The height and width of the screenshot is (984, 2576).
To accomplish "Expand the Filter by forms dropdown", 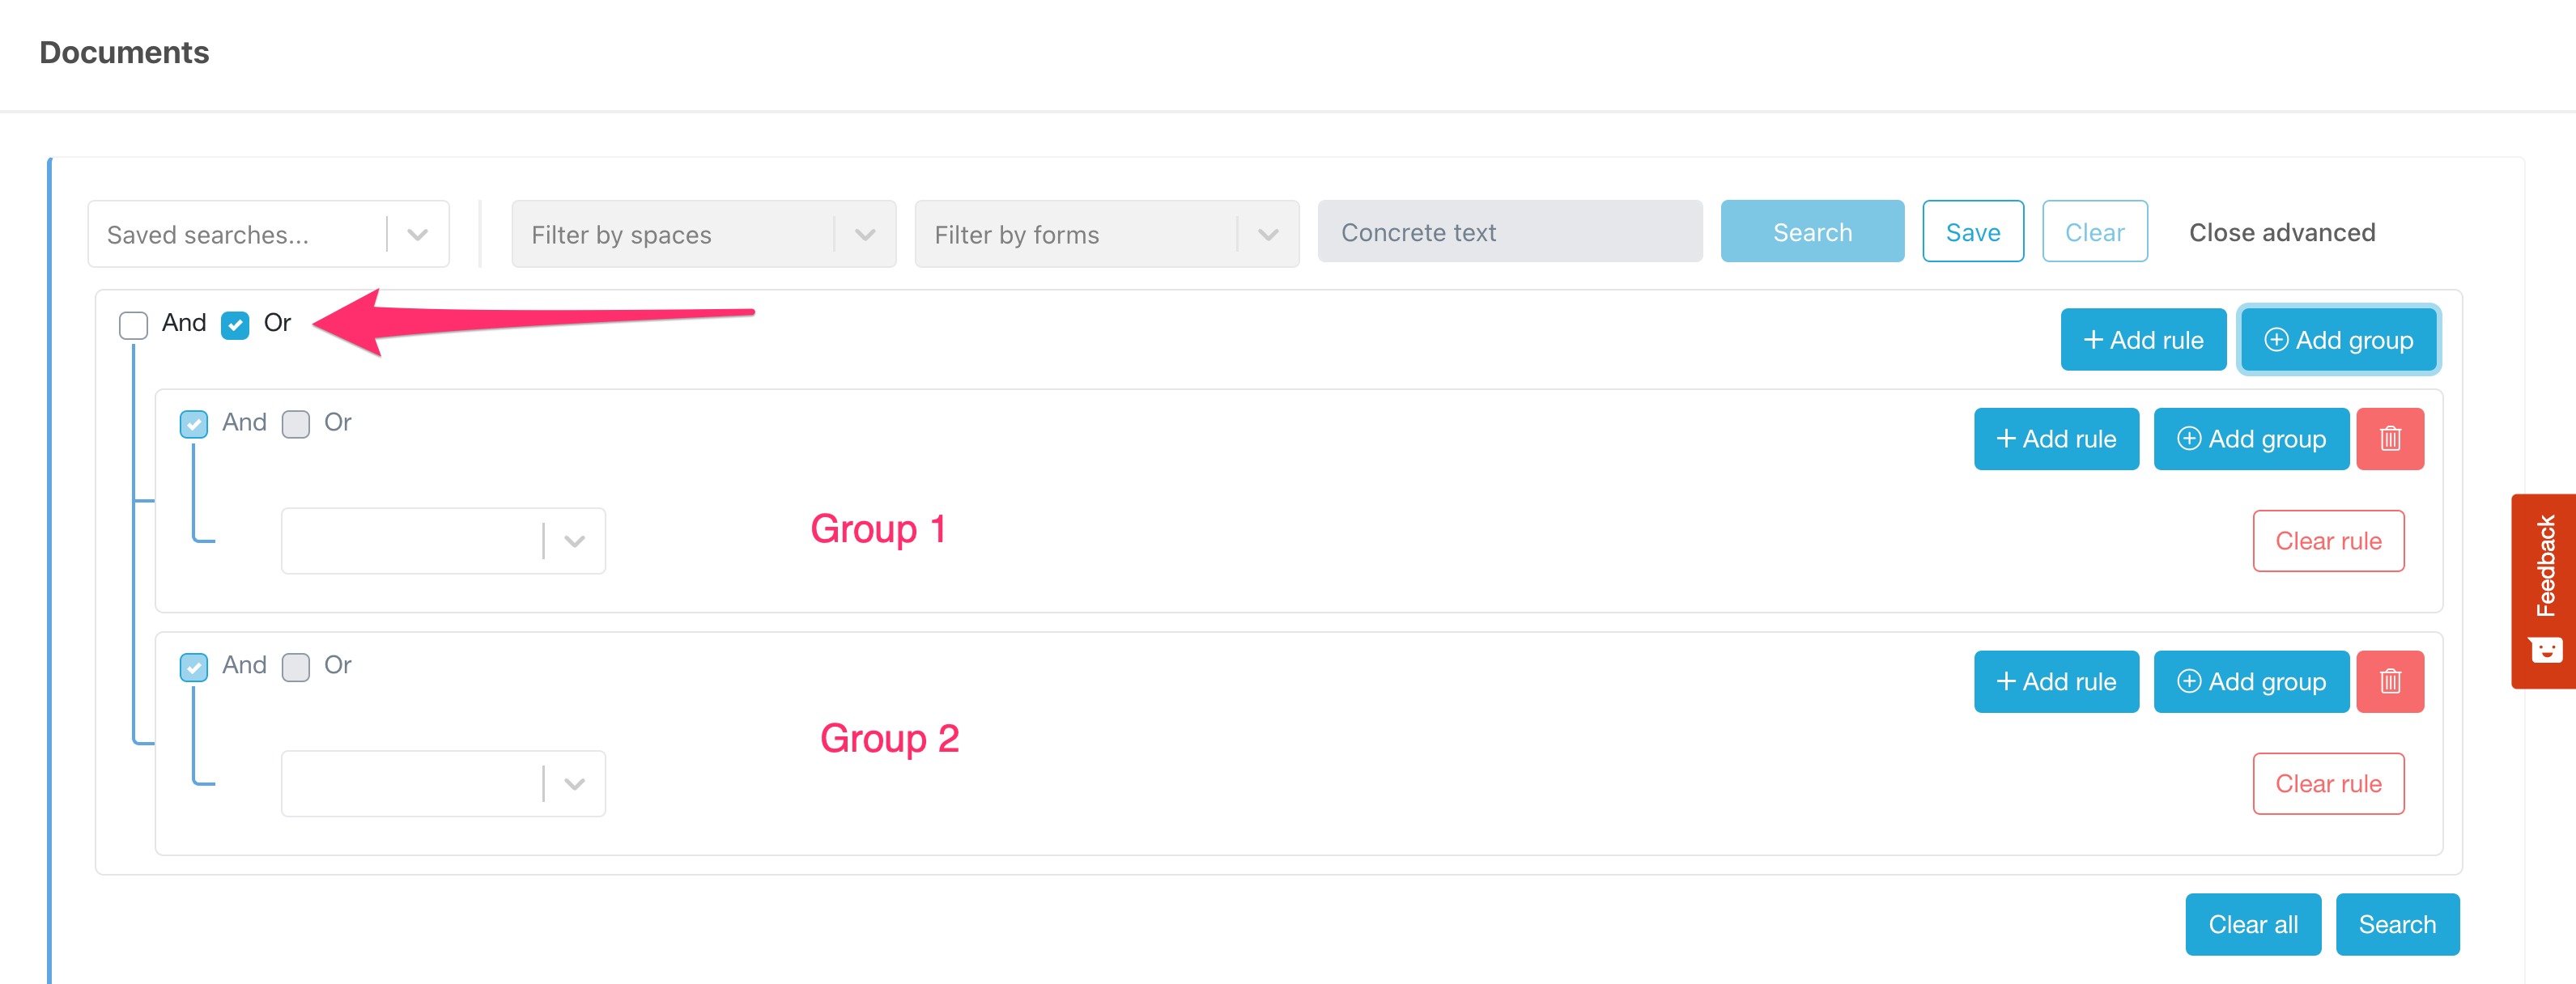I will point(1106,234).
